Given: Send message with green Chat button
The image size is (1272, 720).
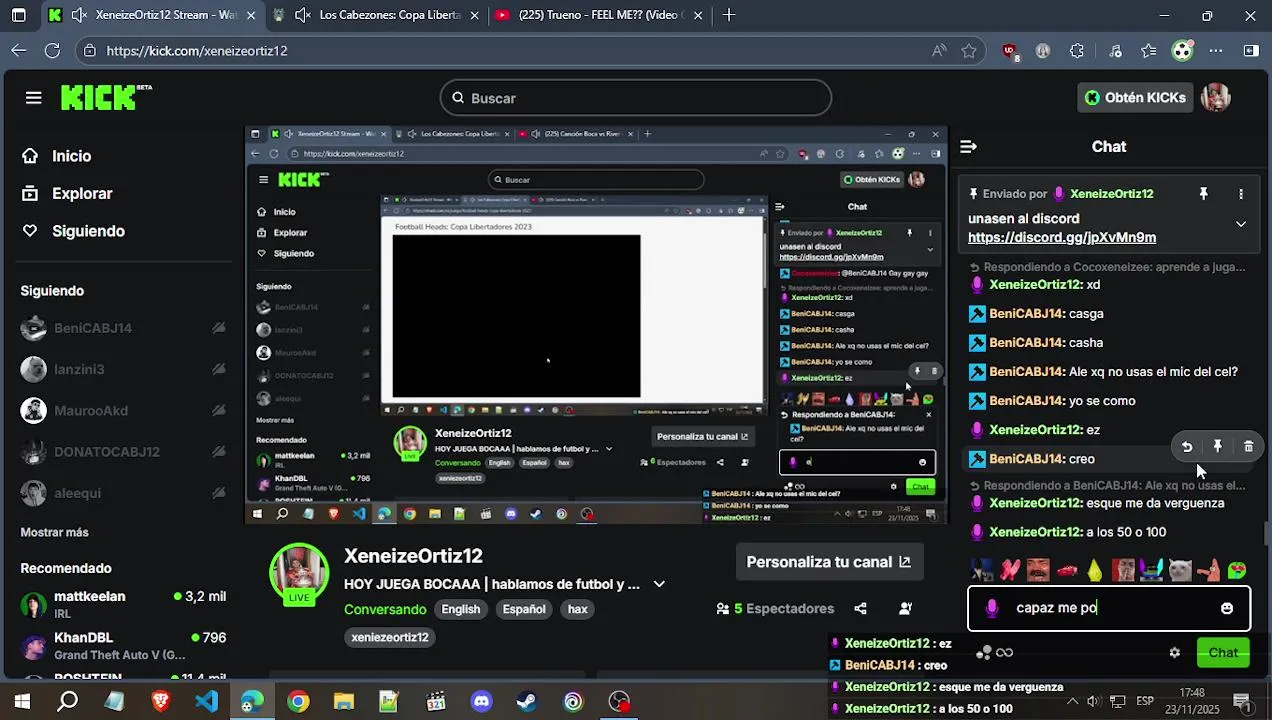Looking at the screenshot, I should [1223, 653].
